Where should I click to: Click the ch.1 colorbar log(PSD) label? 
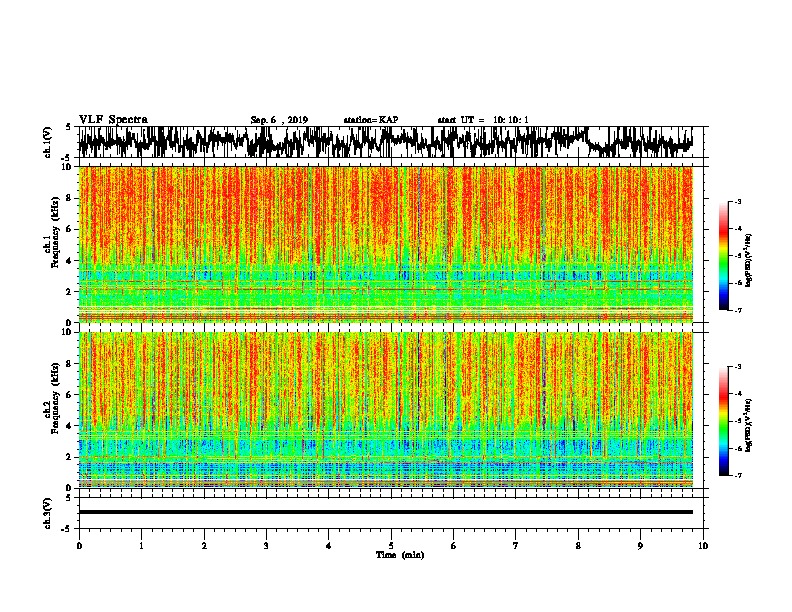tap(749, 261)
